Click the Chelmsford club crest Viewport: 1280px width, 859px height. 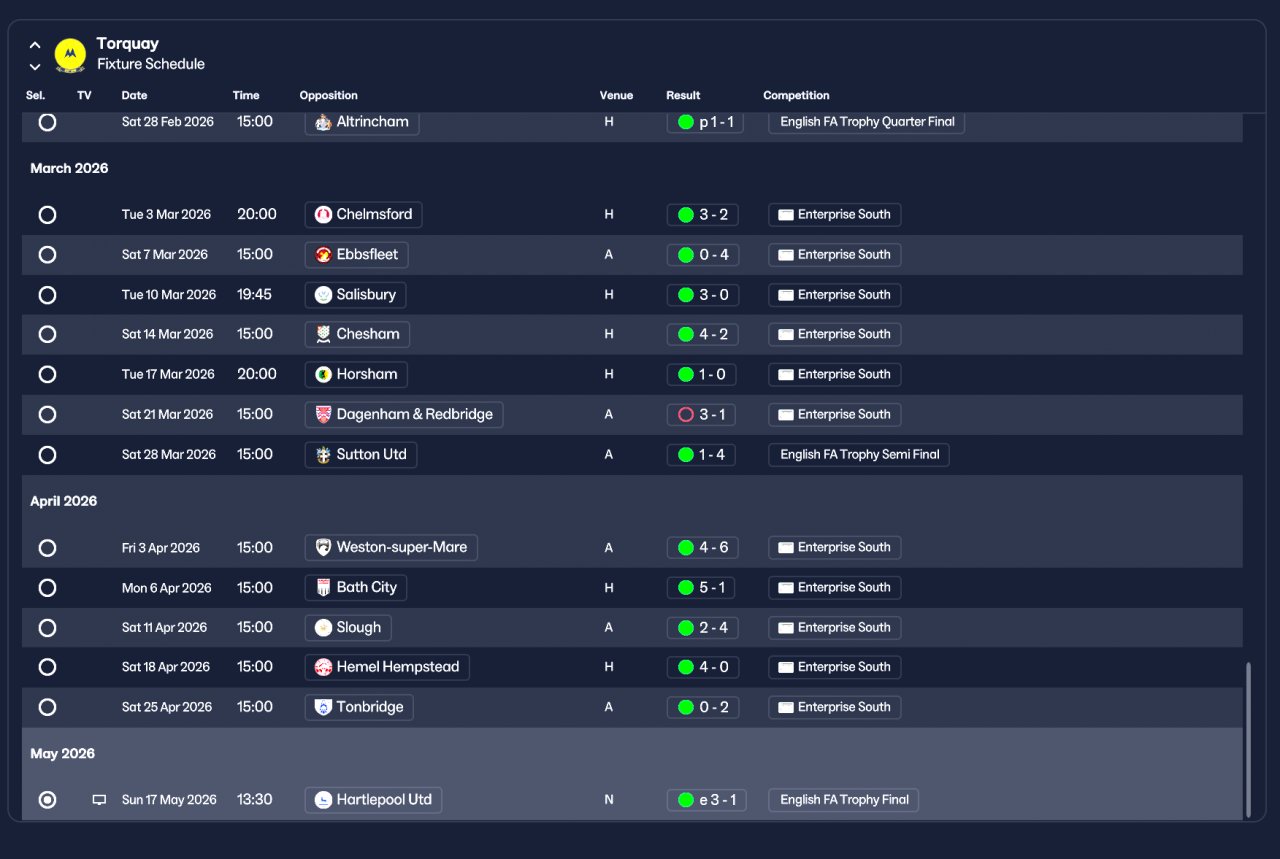pos(323,215)
